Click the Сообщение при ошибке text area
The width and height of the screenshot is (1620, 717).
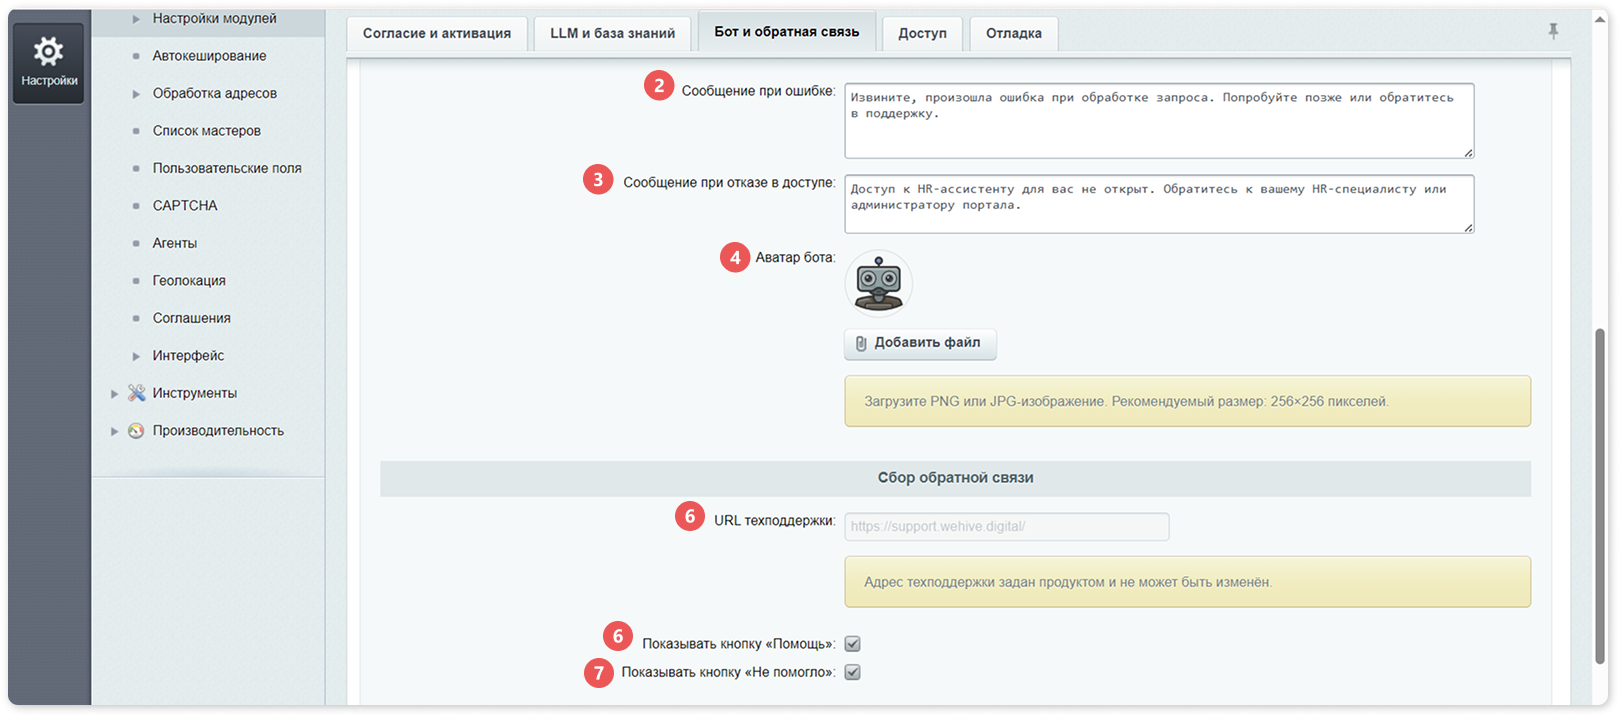pyautogui.click(x=1159, y=121)
